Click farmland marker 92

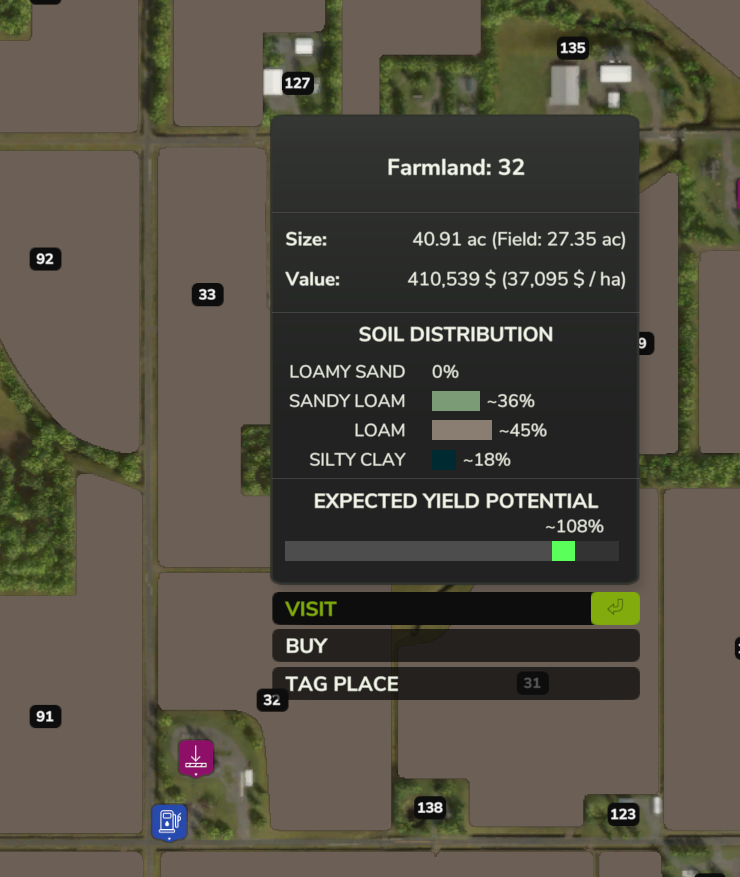coord(45,259)
